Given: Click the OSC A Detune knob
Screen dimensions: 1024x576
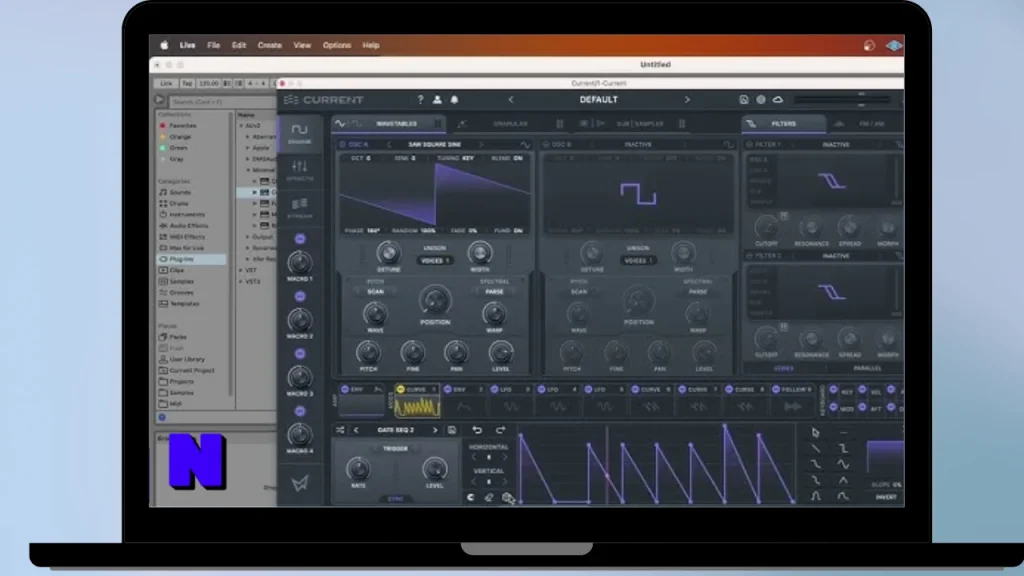Looking at the screenshot, I should point(388,253).
